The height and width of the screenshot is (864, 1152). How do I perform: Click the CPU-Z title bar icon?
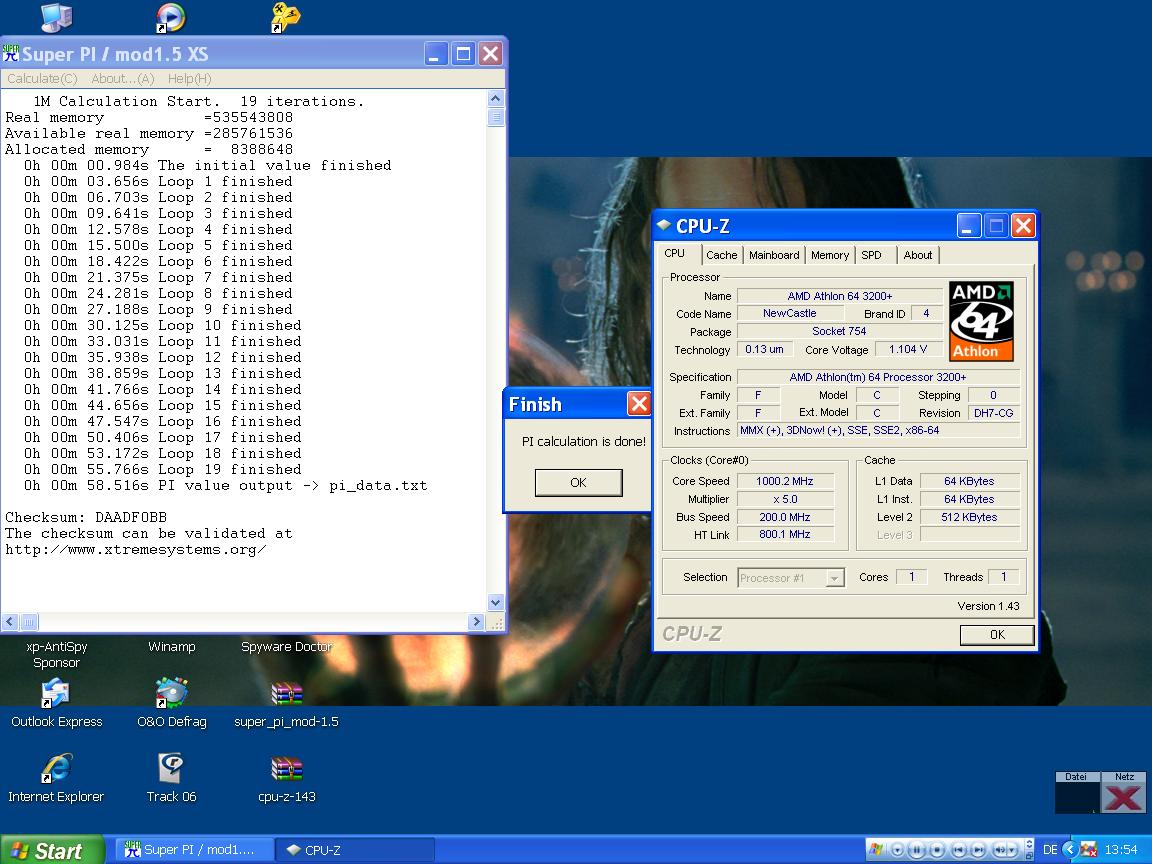pos(663,225)
